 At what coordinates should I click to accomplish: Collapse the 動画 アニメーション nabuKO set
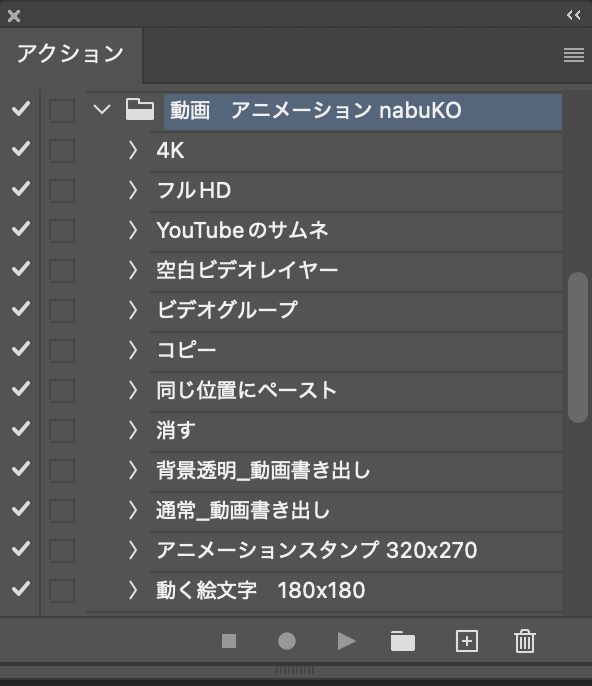click(102, 109)
